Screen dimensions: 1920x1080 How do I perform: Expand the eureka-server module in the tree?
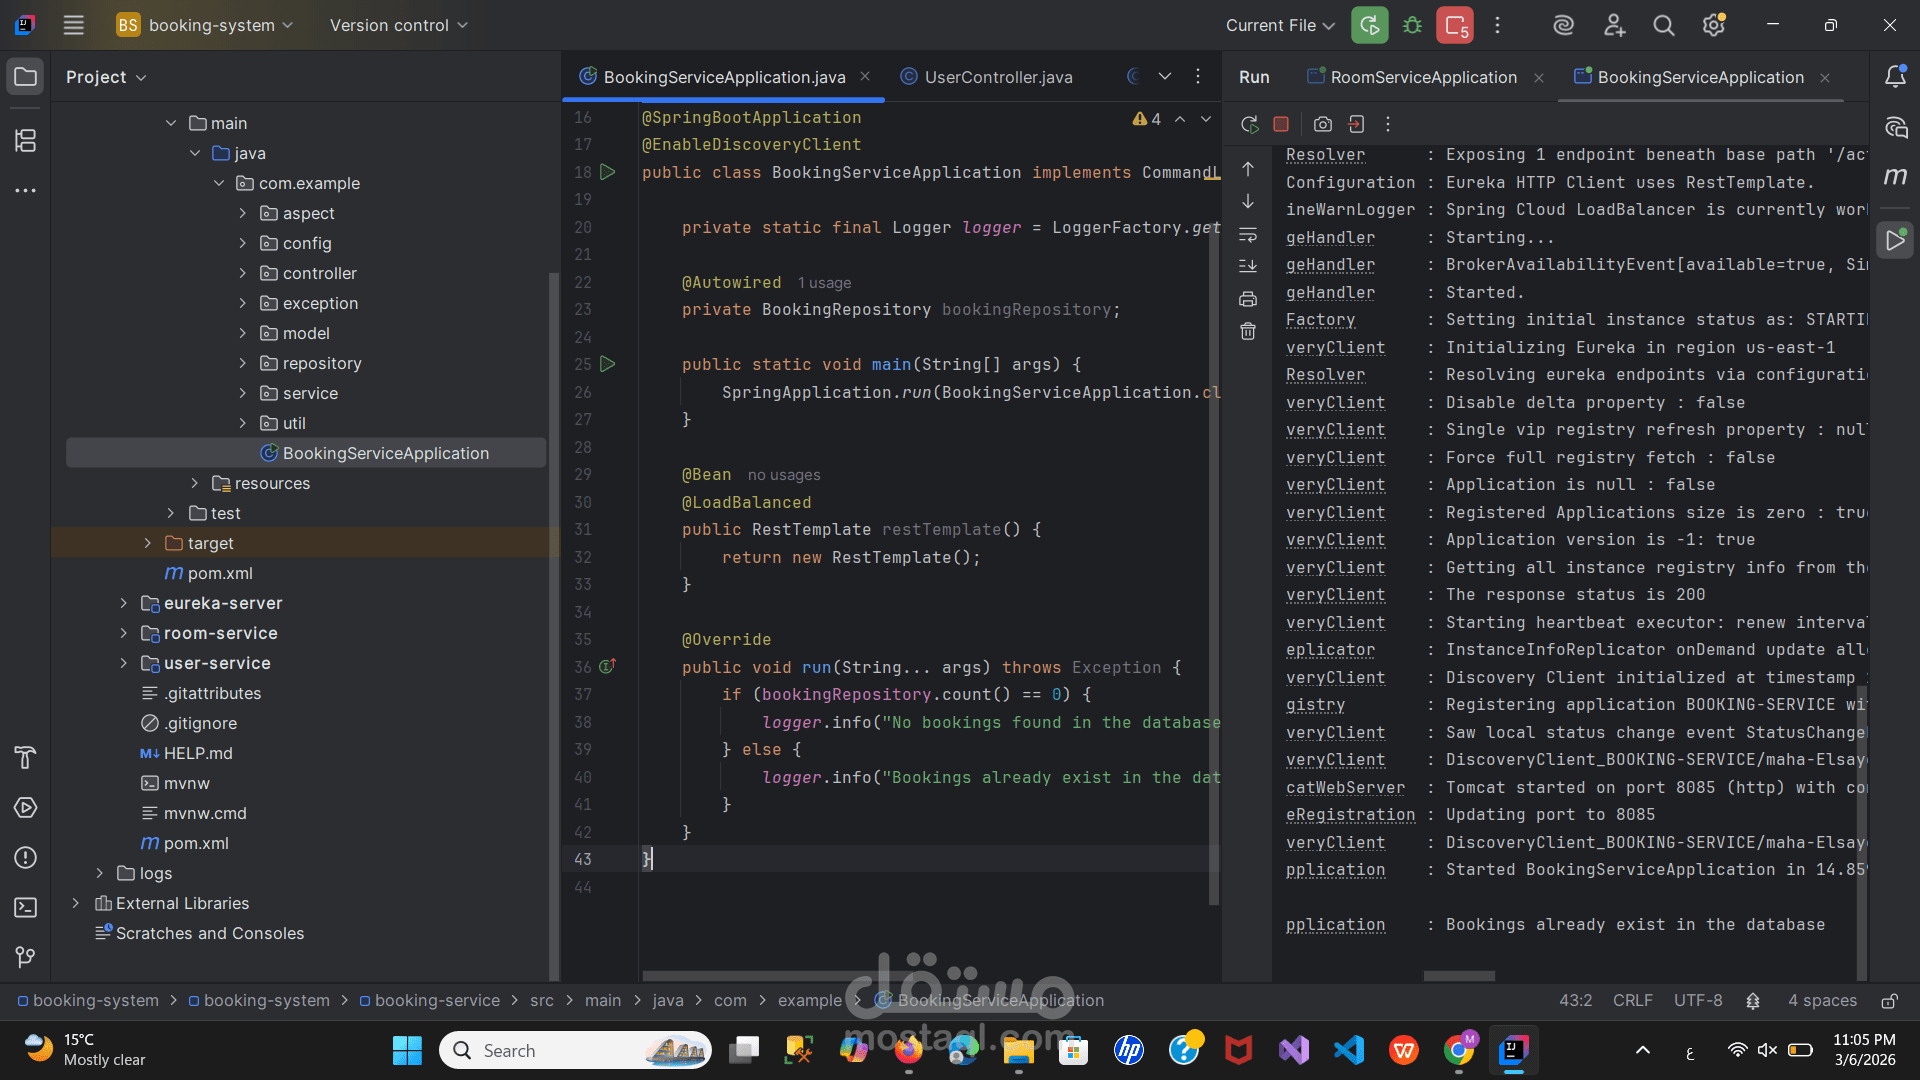click(123, 603)
